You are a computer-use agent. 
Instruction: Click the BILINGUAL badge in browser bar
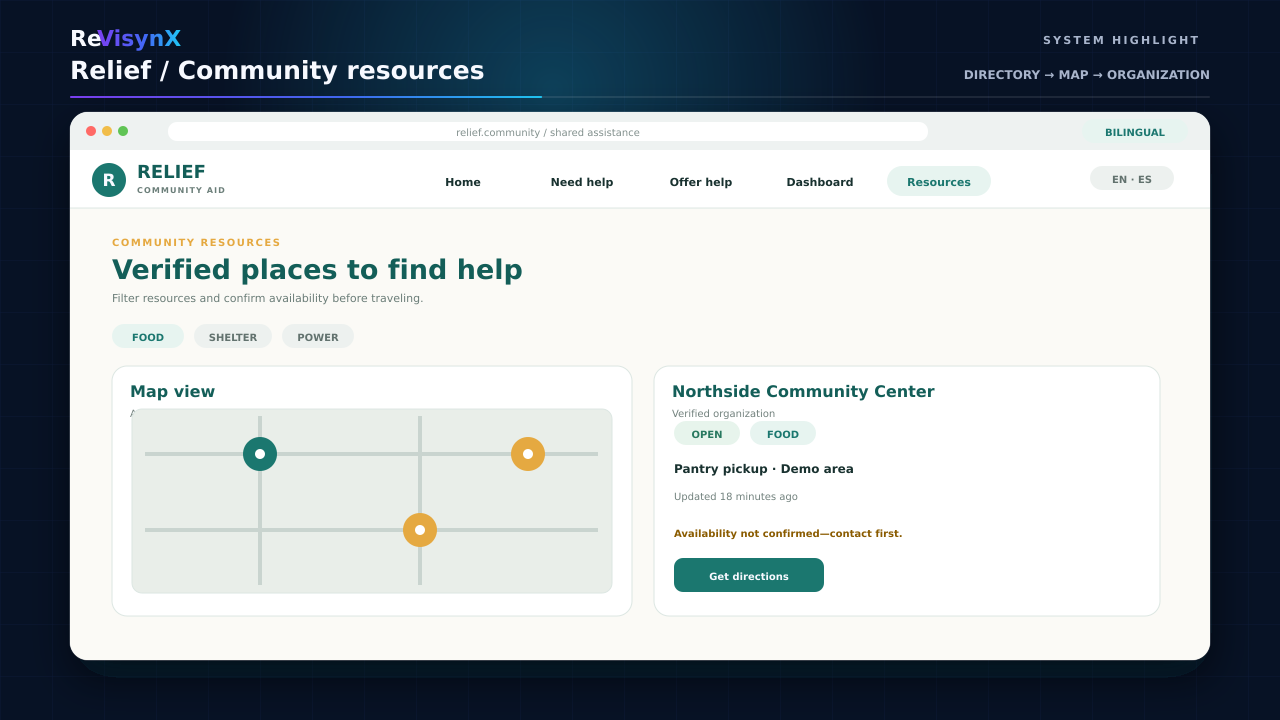point(1135,132)
